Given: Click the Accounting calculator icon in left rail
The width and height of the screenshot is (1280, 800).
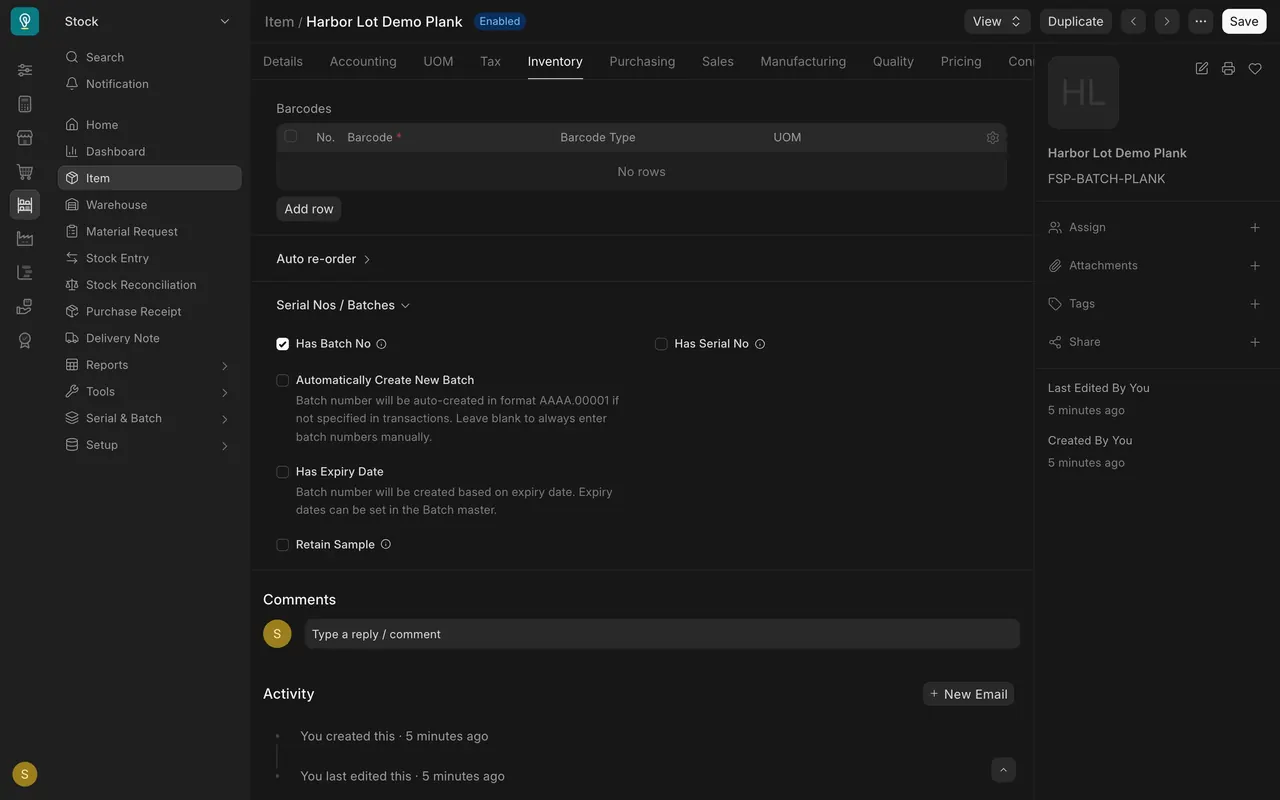Looking at the screenshot, I should tap(25, 104).
